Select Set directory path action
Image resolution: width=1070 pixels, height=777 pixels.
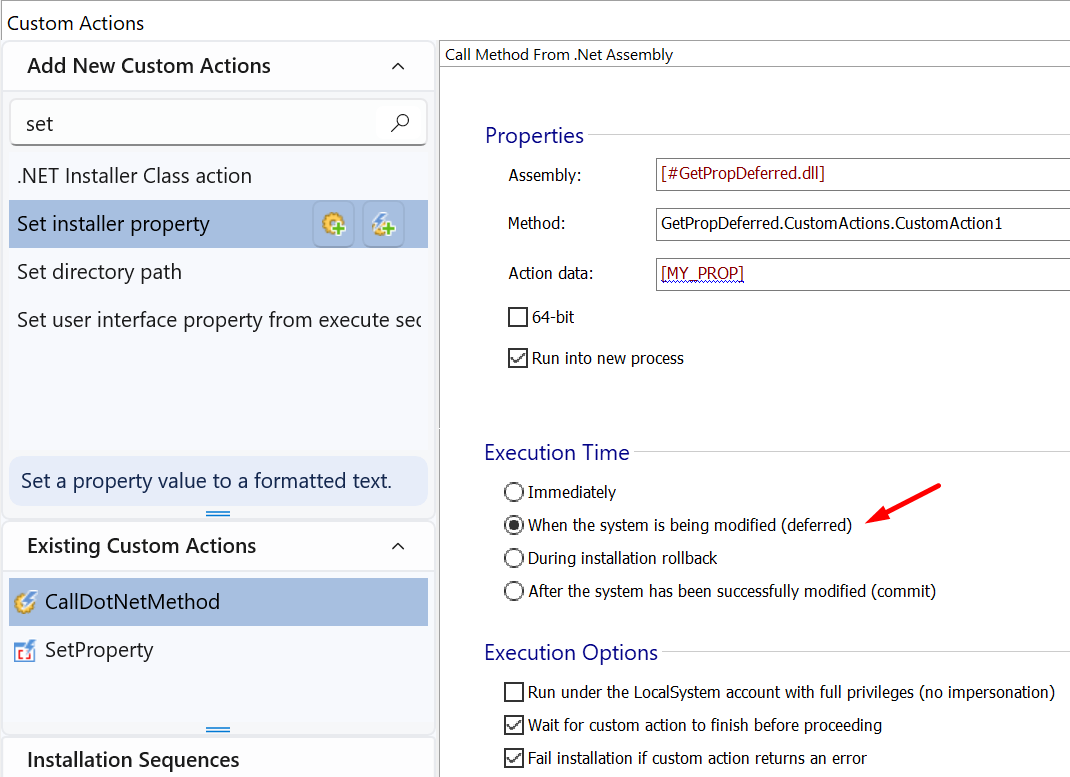tap(100, 272)
